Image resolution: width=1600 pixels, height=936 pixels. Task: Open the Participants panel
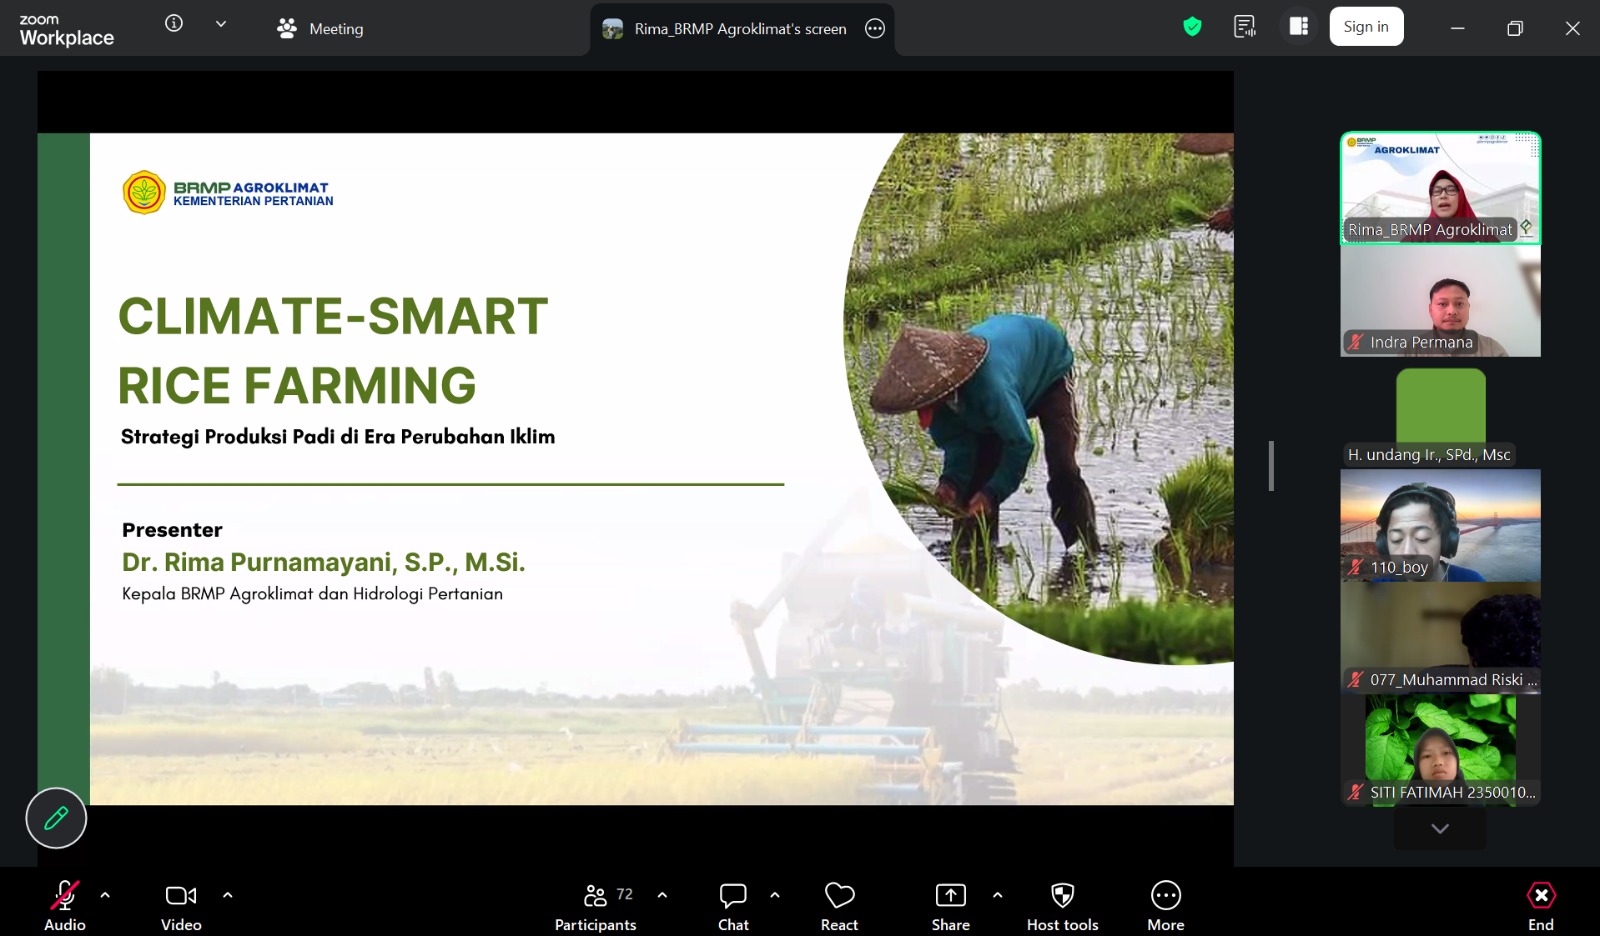596,905
